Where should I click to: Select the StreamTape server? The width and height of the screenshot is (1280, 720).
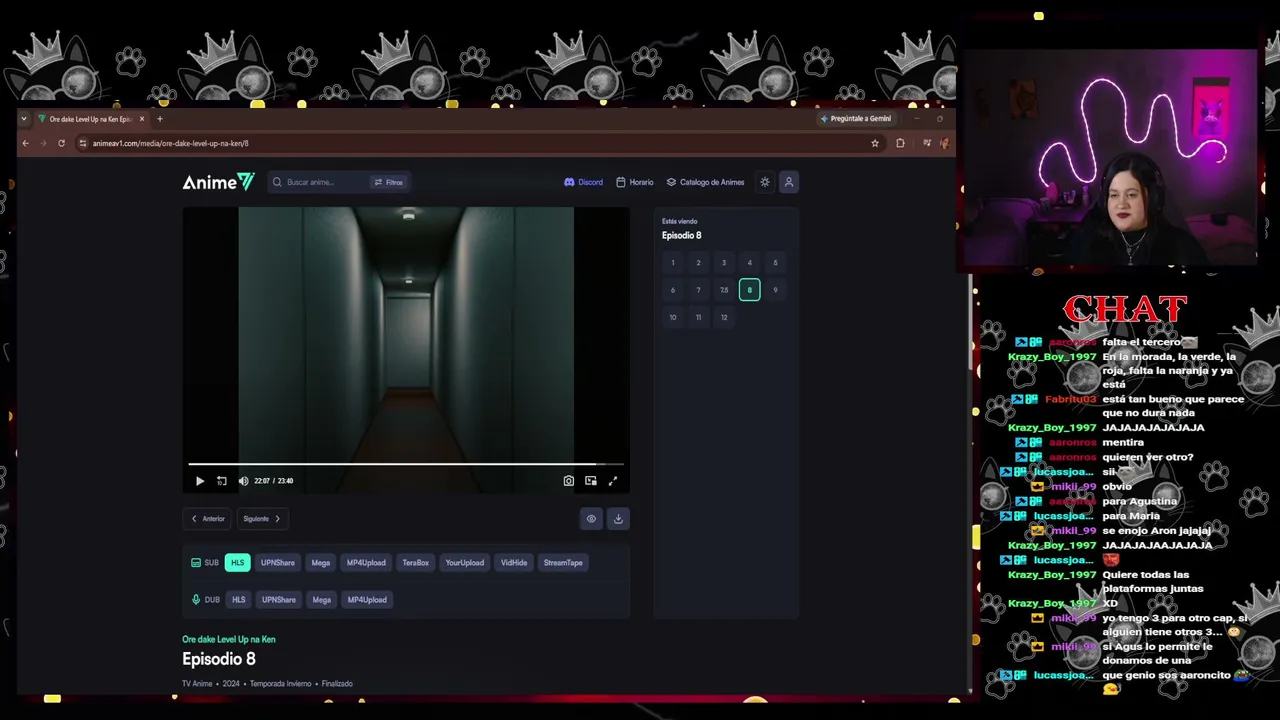[x=563, y=563]
